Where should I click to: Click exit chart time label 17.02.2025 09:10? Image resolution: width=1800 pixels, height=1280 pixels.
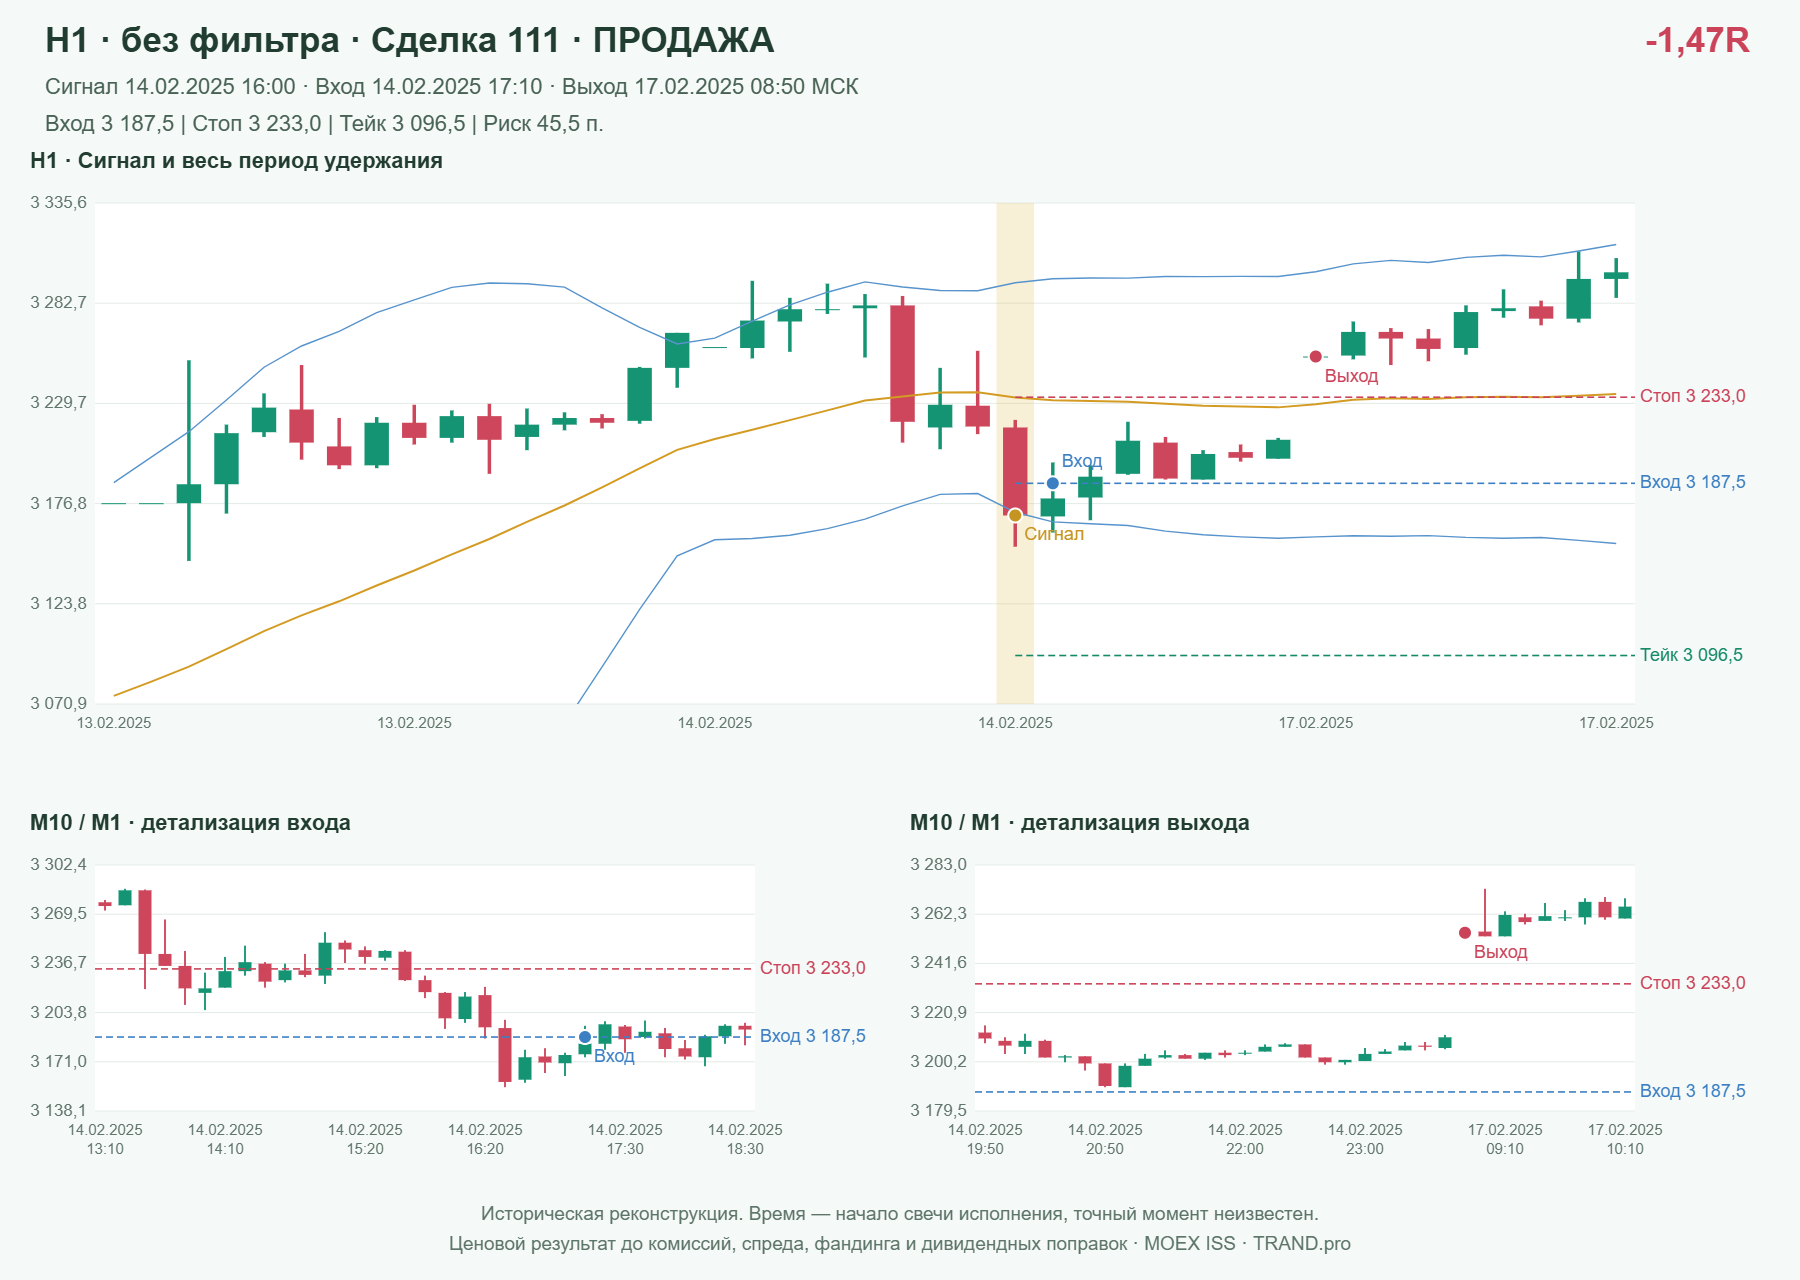pos(1505,1139)
